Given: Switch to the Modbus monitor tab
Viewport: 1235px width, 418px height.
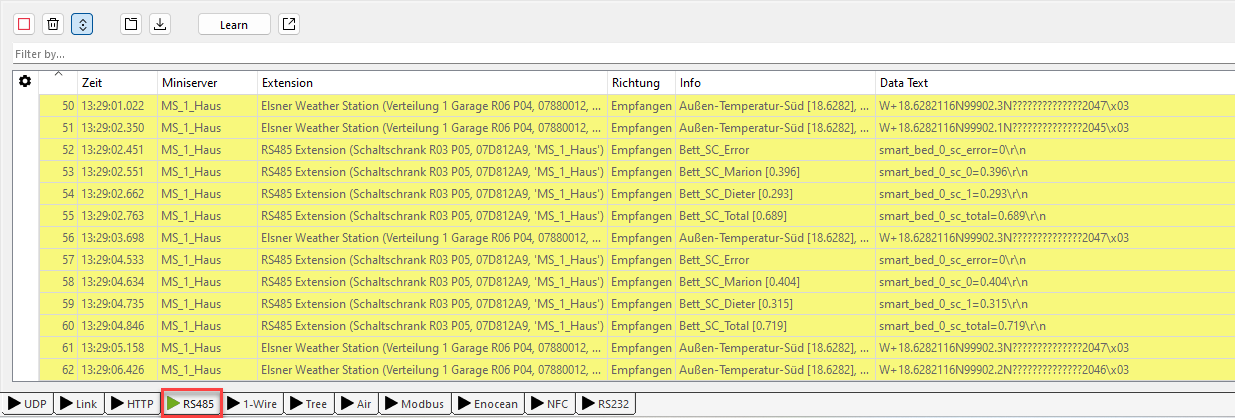Looking at the screenshot, I should pyautogui.click(x=415, y=404).
